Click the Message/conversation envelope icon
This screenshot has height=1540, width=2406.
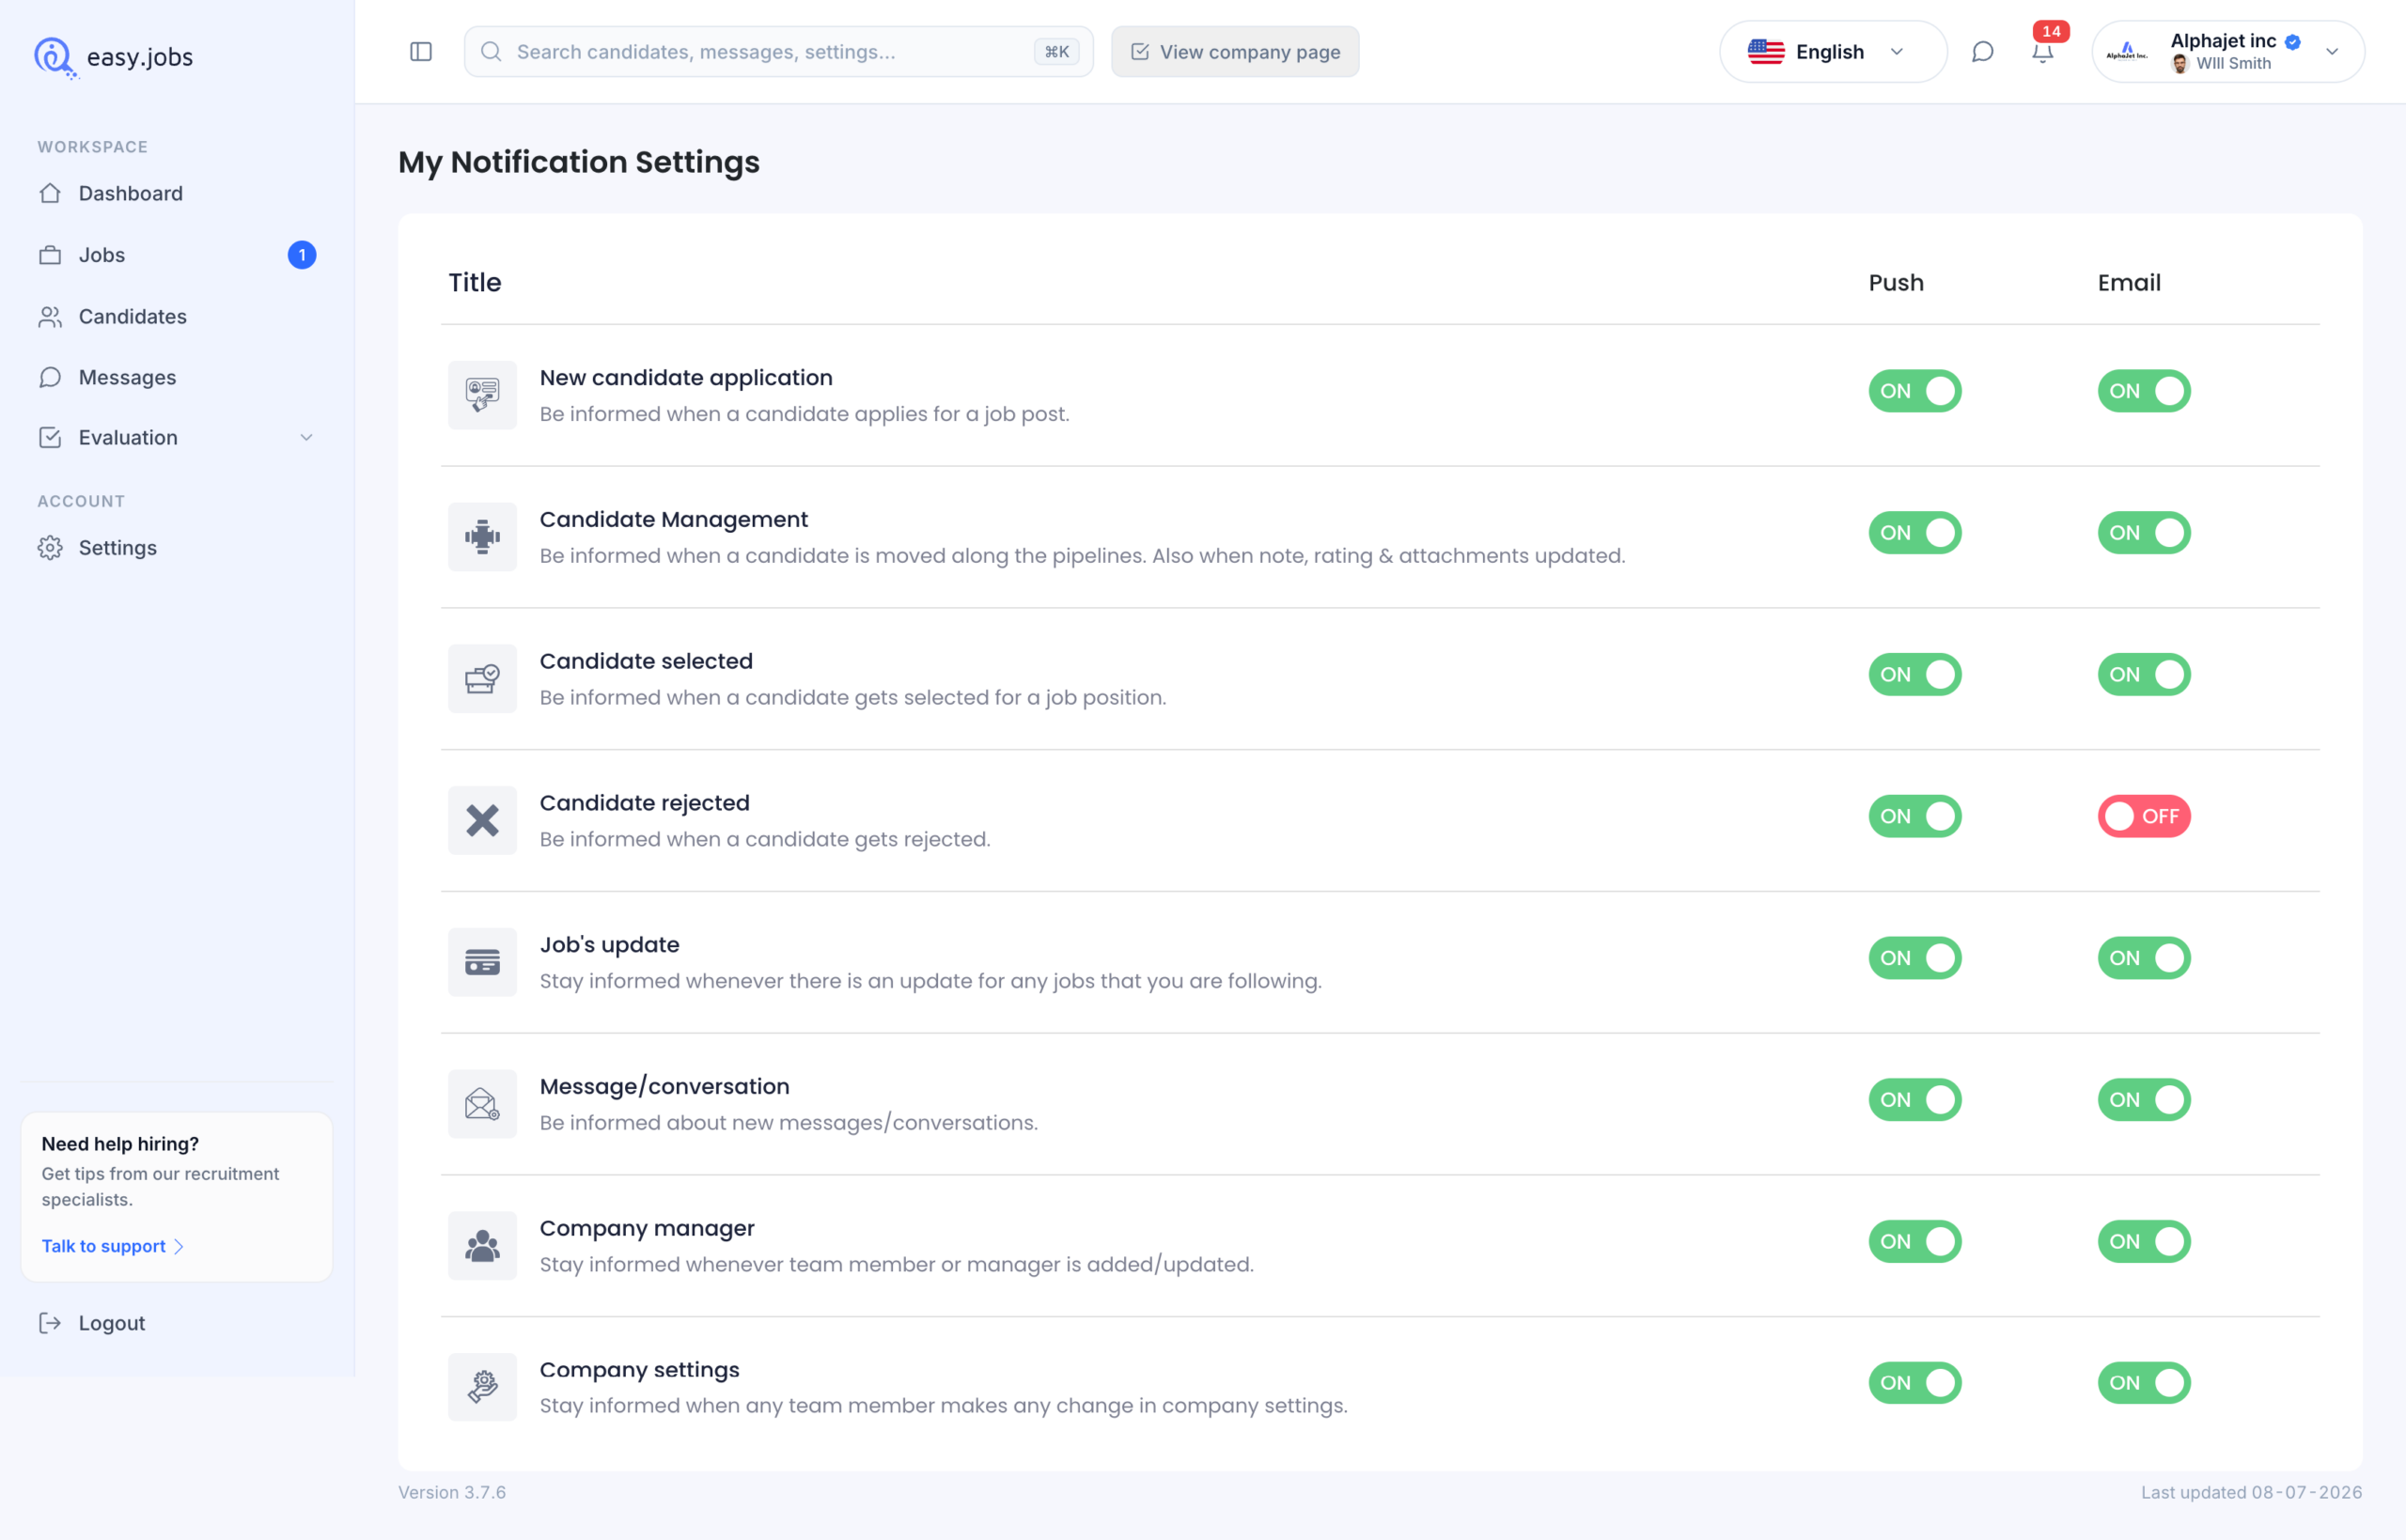[482, 1104]
